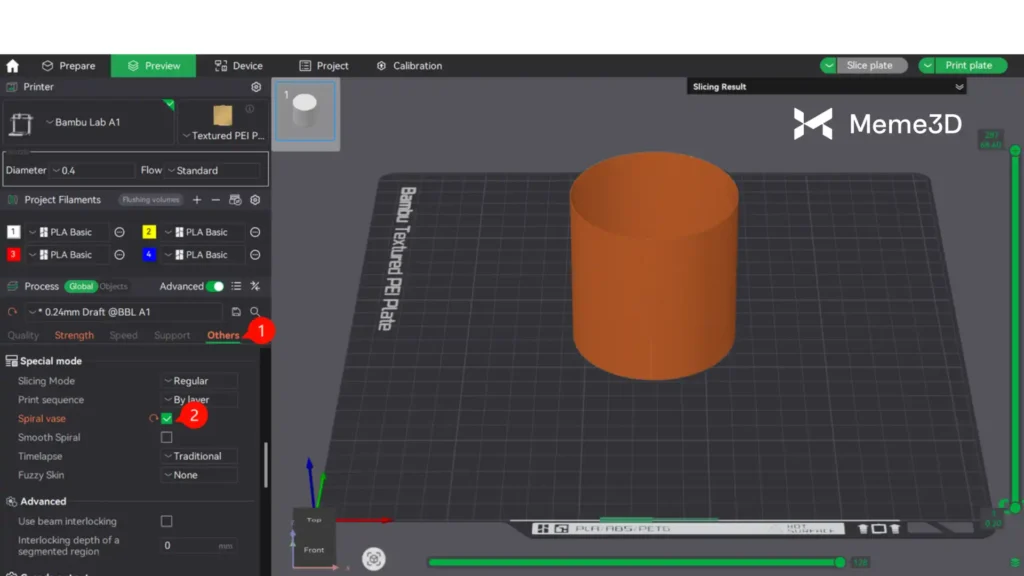Viewport: 1024px width, 576px height.
Task: Search process settings with magnifier icon
Action: (x=255, y=312)
